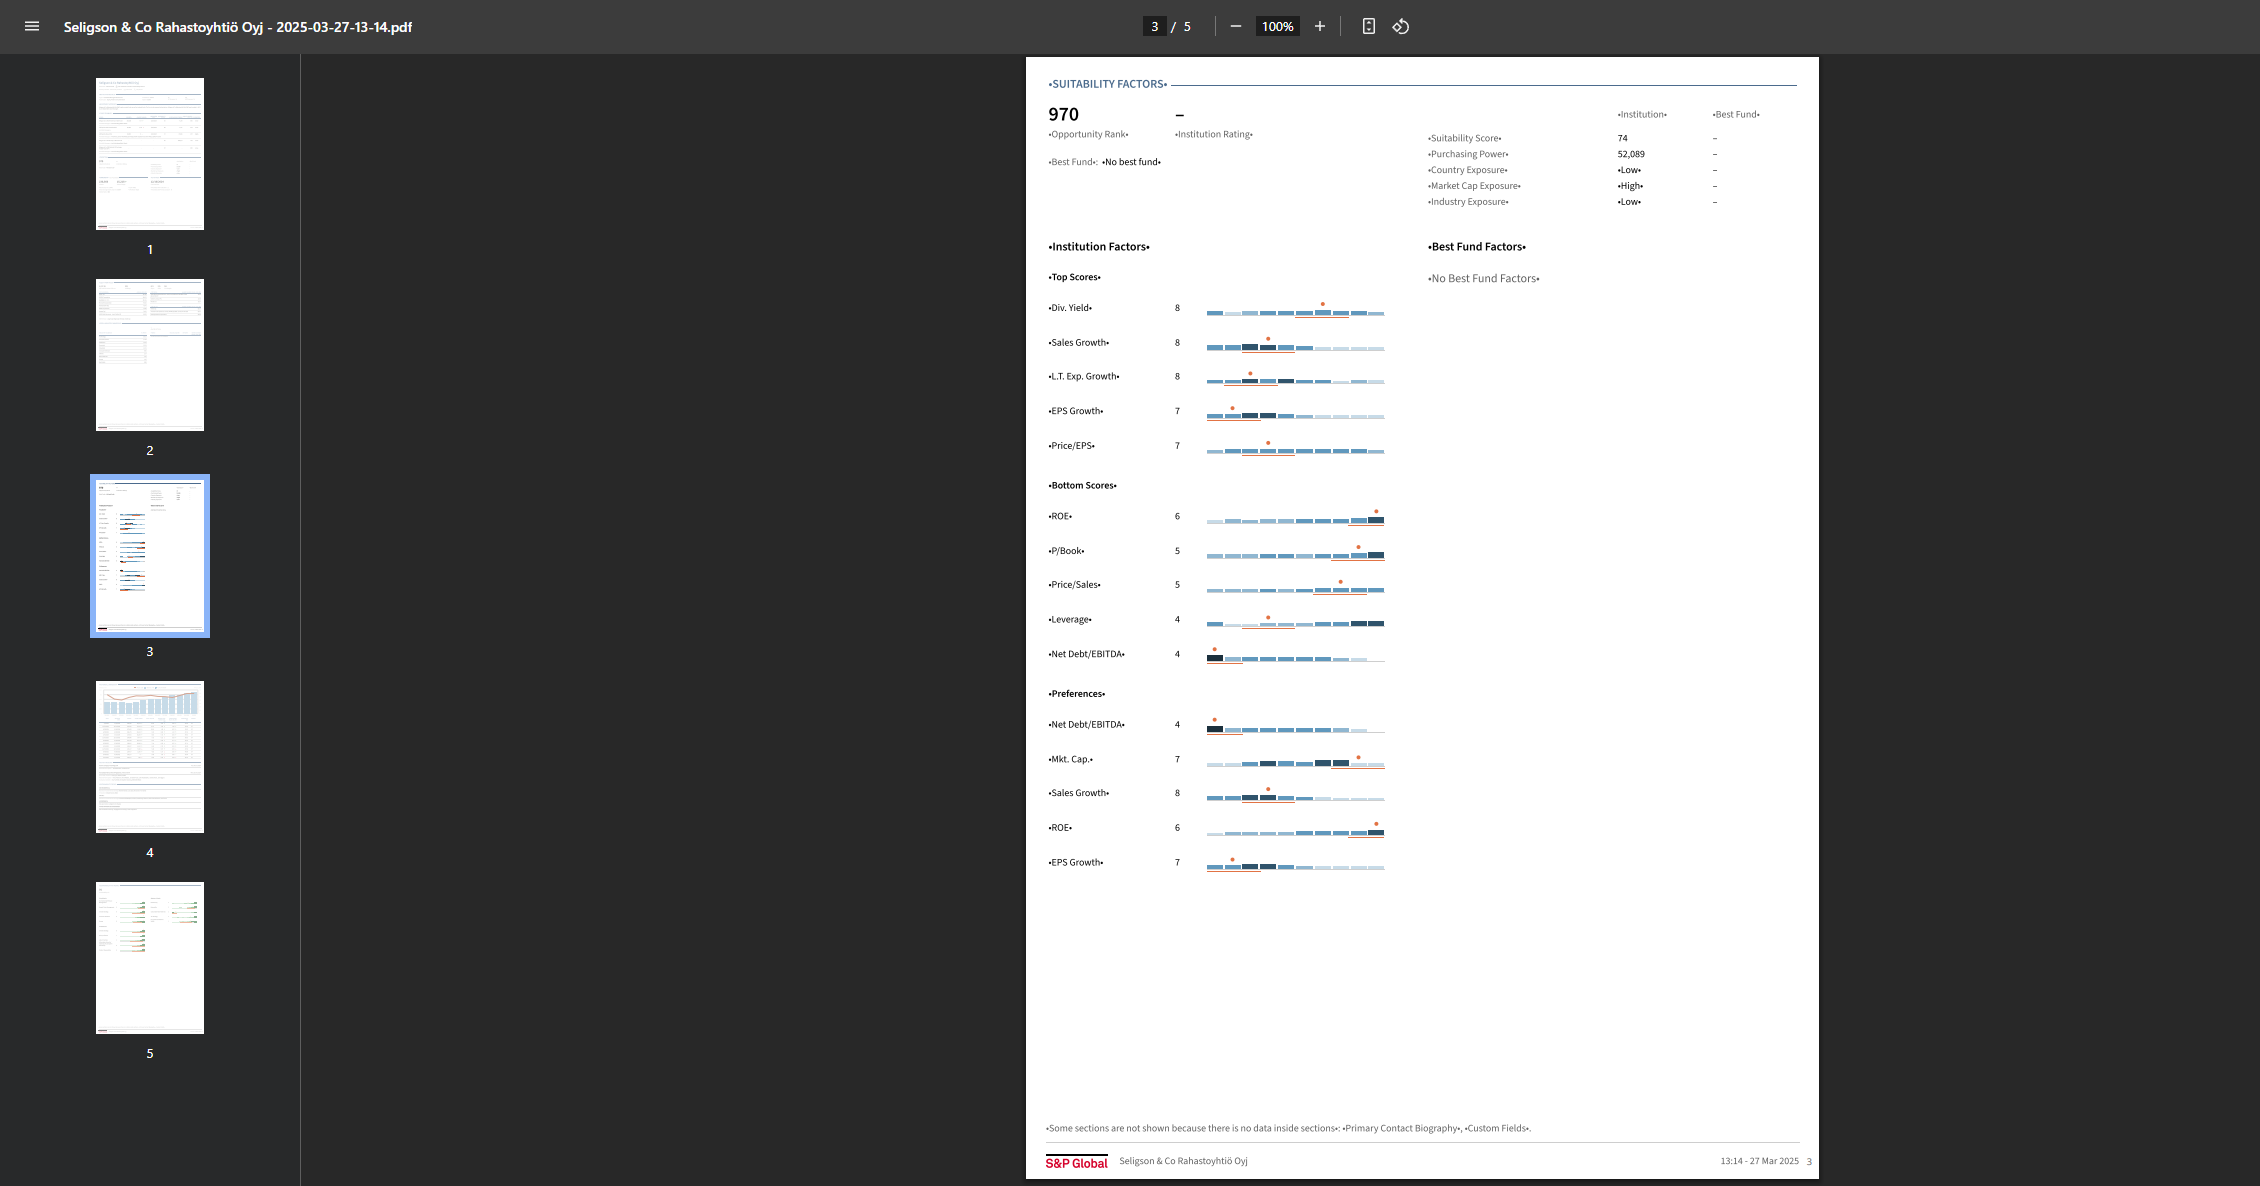Open the page 2 thumbnail

pyautogui.click(x=150, y=355)
